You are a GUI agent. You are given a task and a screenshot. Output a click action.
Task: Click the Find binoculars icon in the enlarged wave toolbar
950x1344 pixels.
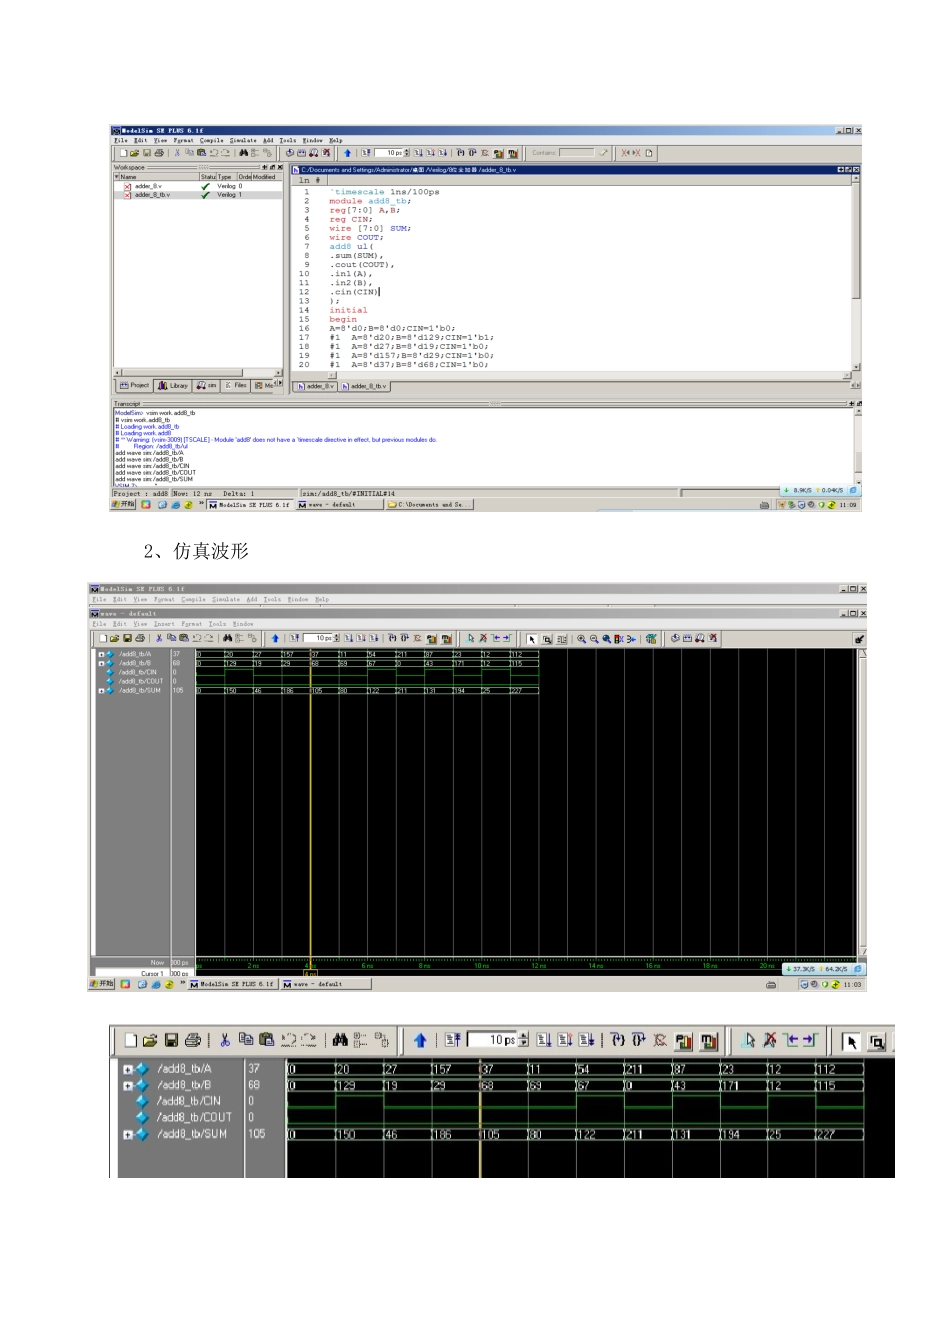click(340, 1040)
